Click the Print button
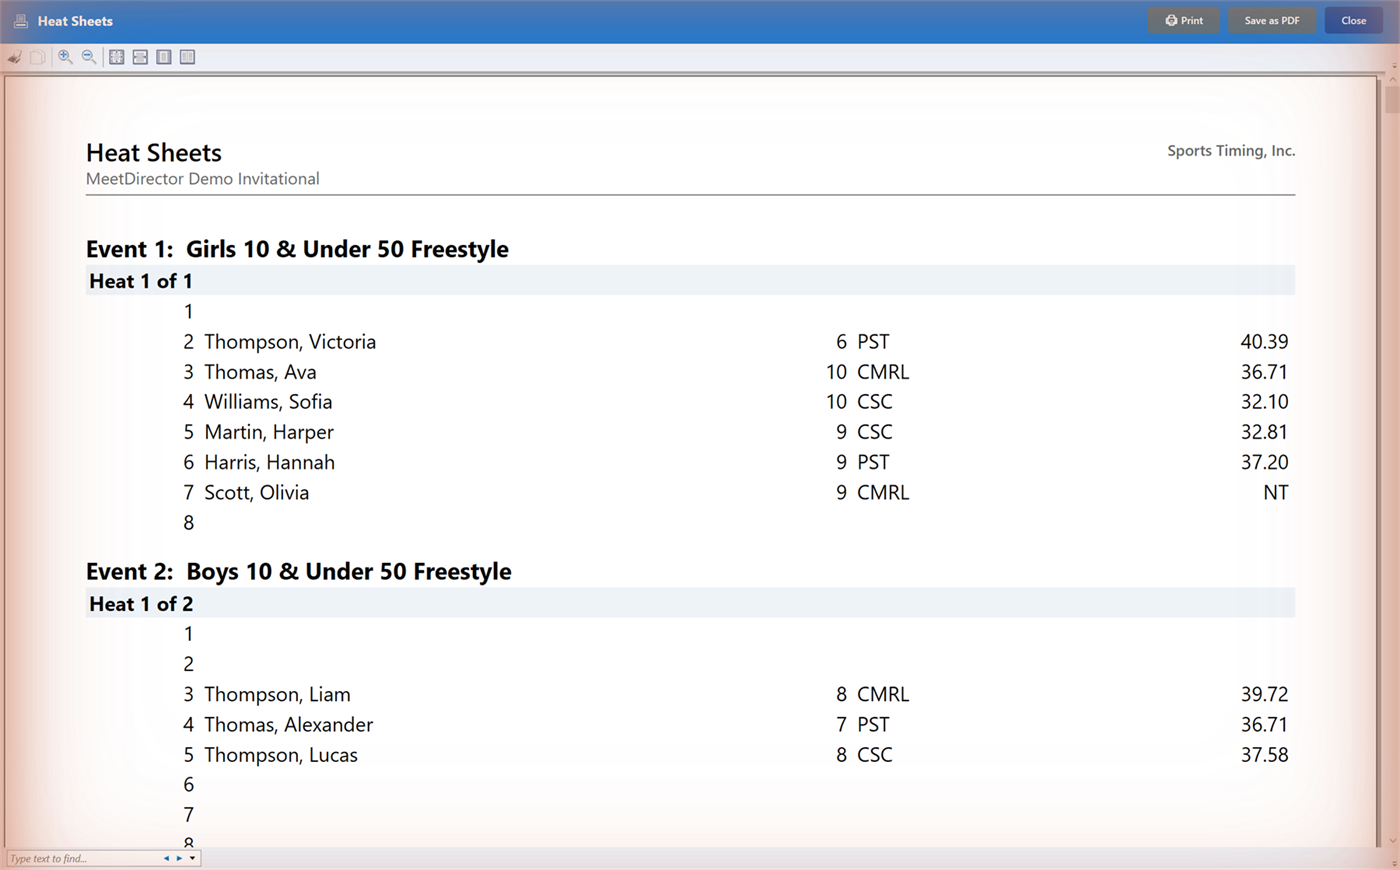The image size is (1400, 870). [1184, 20]
